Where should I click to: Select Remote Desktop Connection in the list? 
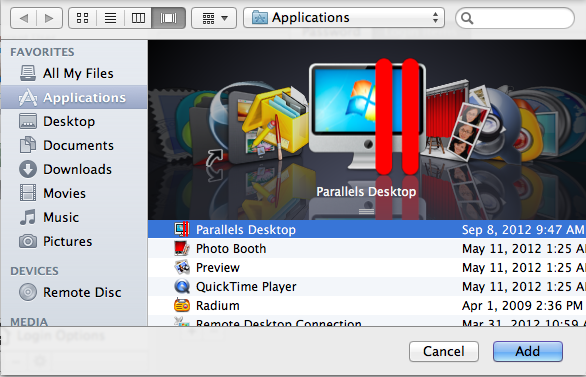pos(367,321)
